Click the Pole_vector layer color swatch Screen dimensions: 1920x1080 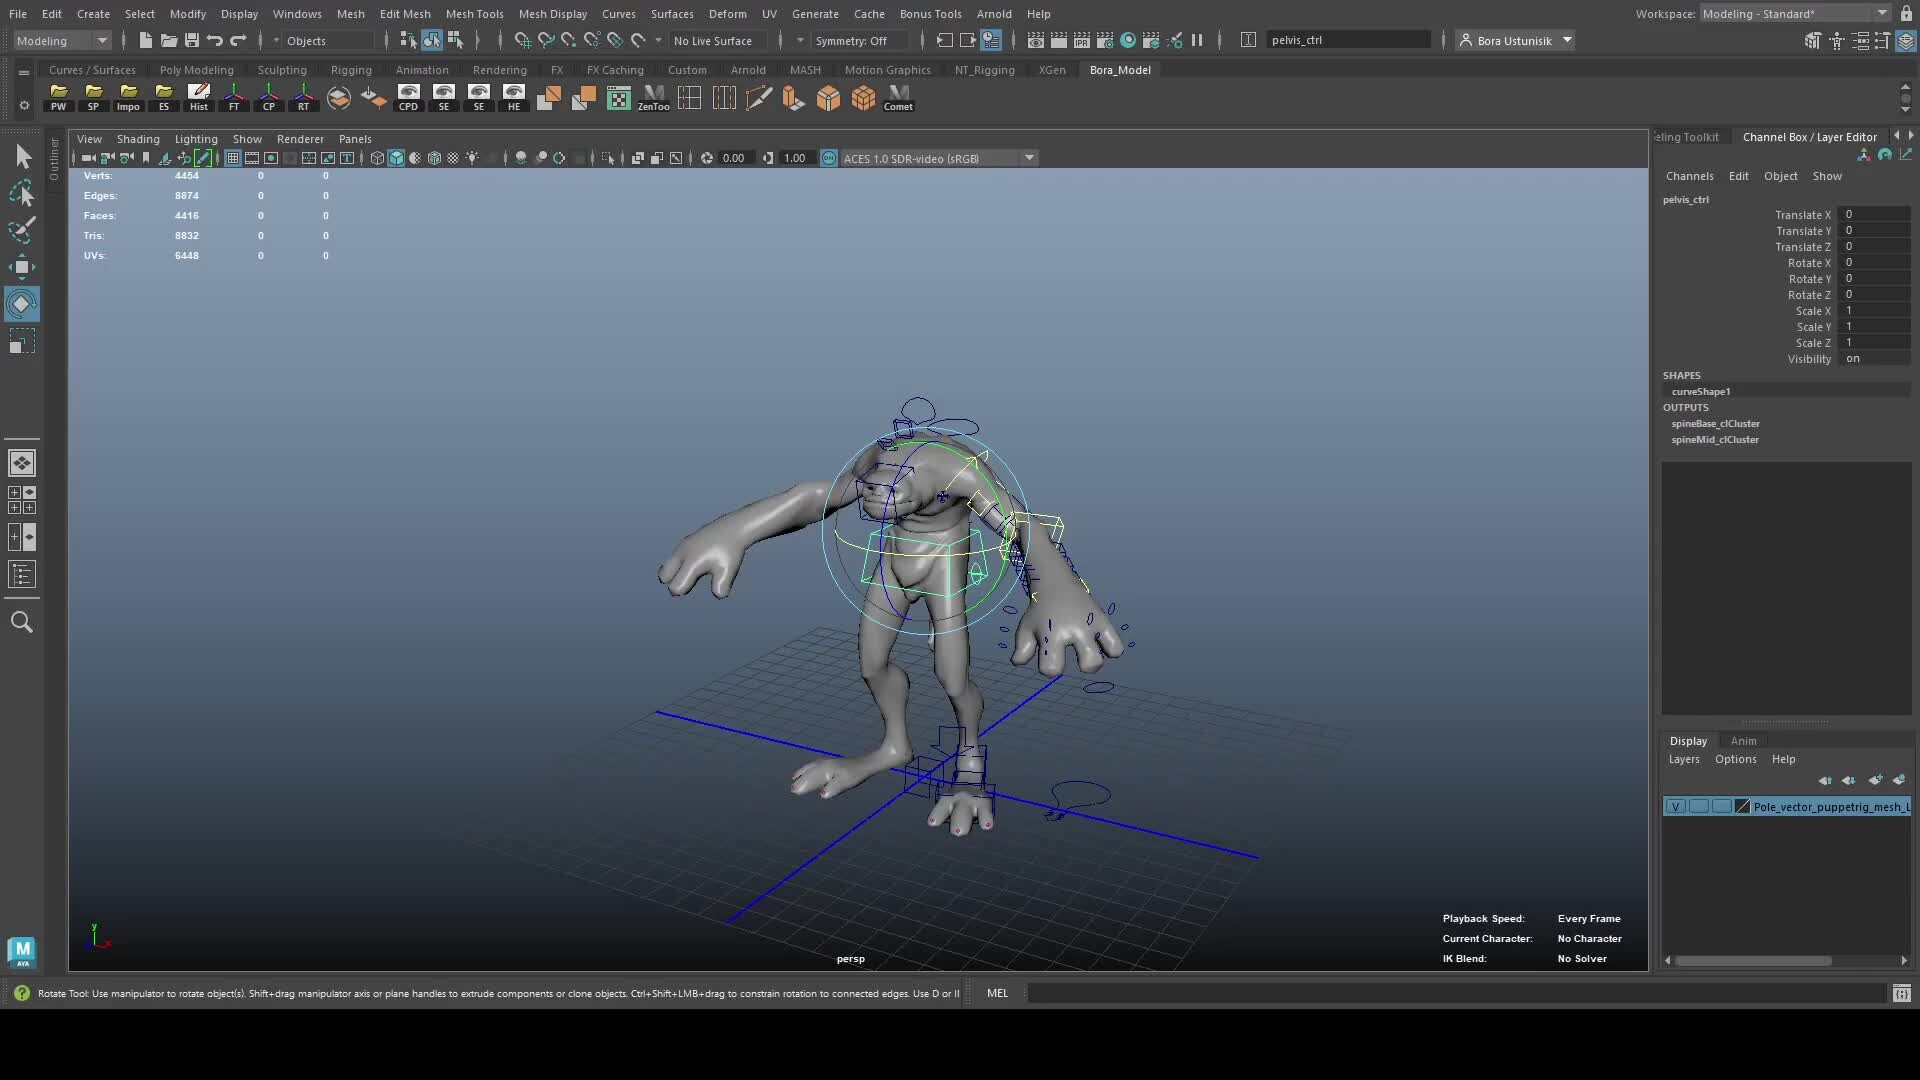pyautogui.click(x=1743, y=807)
